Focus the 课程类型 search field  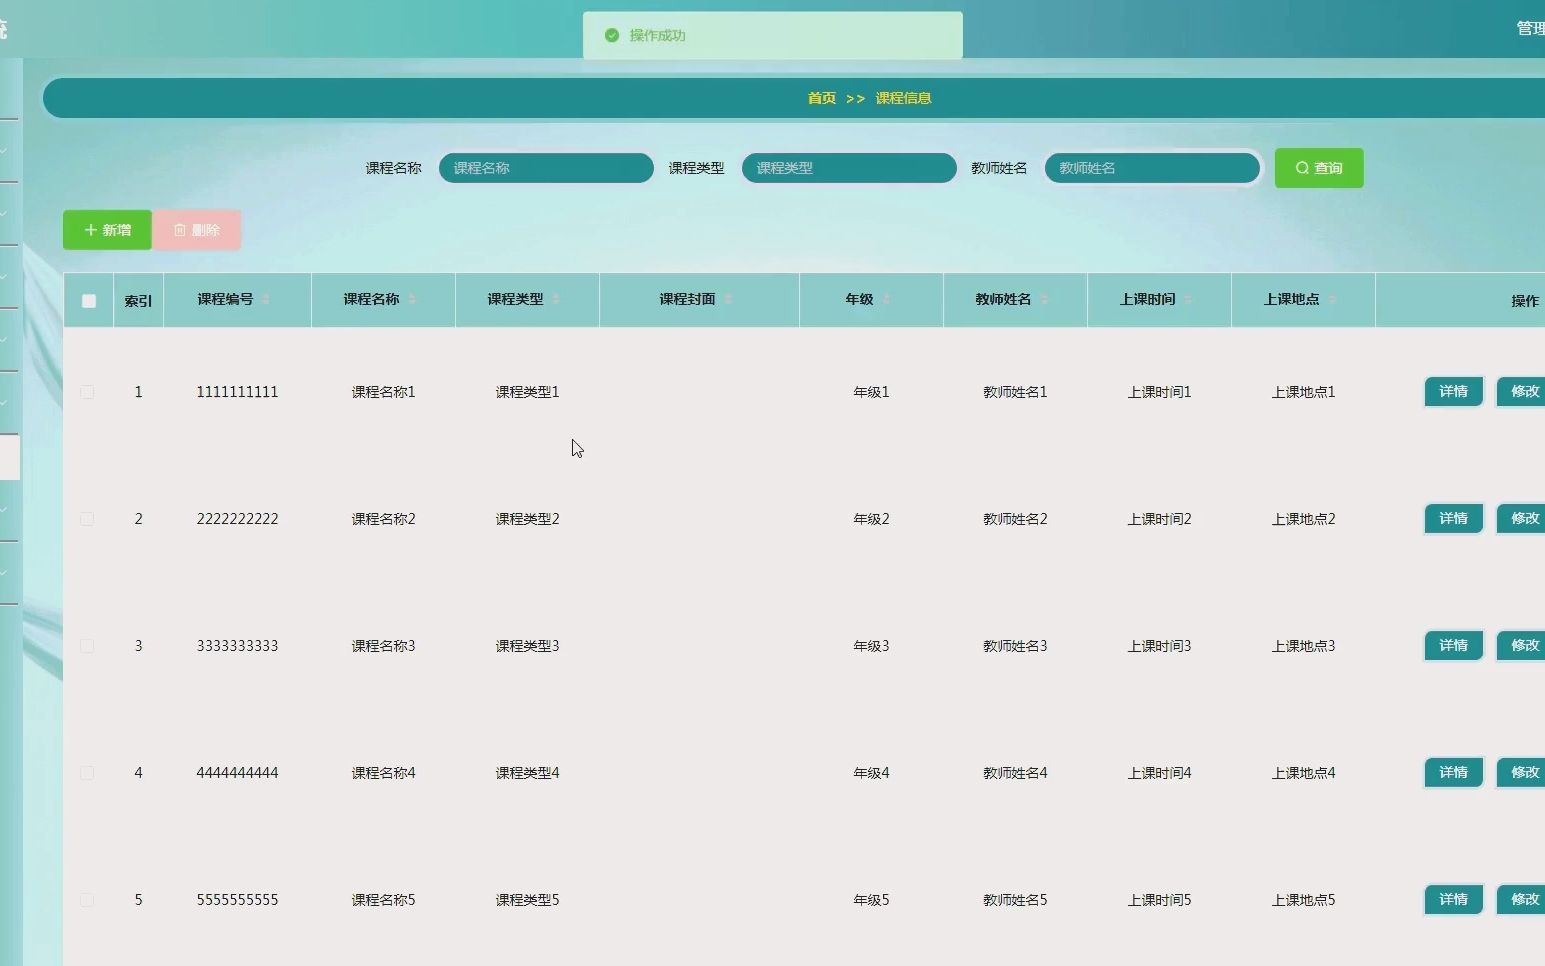pyautogui.click(x=849, y=168)
